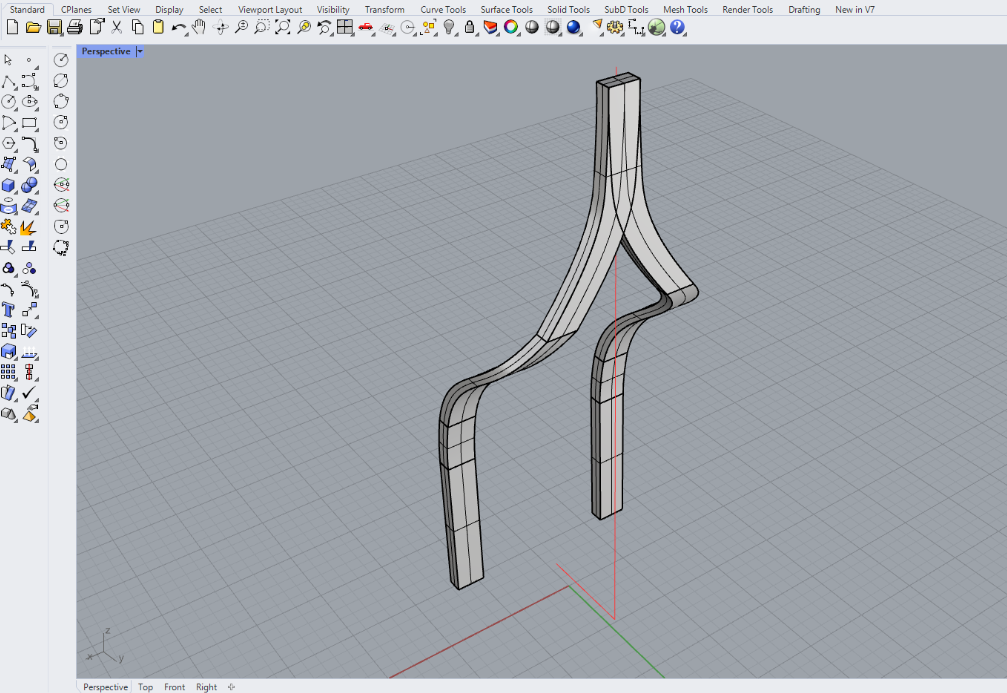Select the rectangular Array grid tool
1007x693 pixels.
tap(8, 373)
